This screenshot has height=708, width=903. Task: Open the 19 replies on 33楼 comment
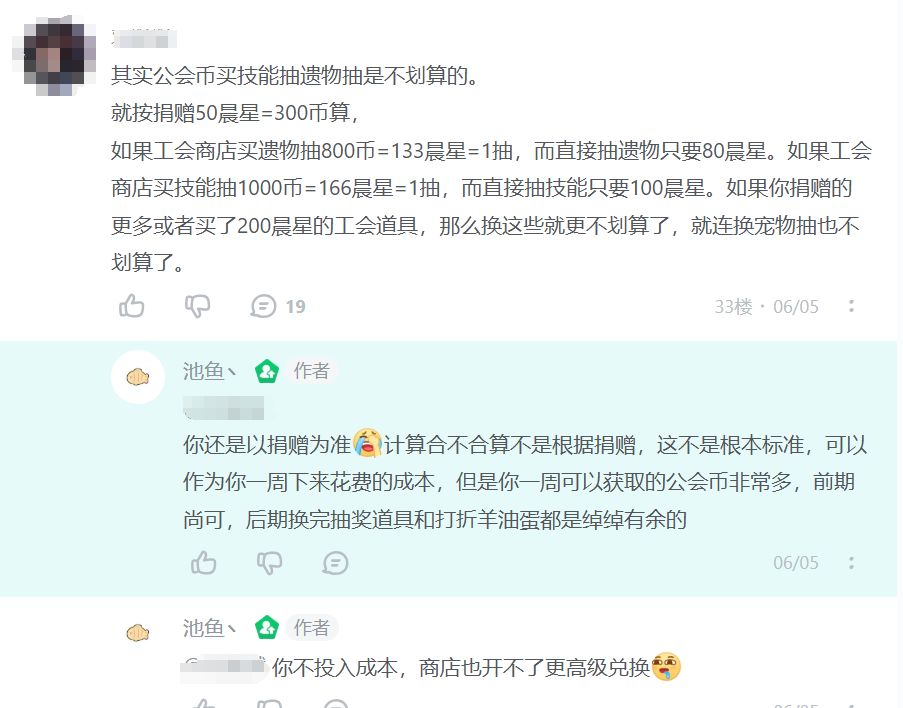(278, 306)
